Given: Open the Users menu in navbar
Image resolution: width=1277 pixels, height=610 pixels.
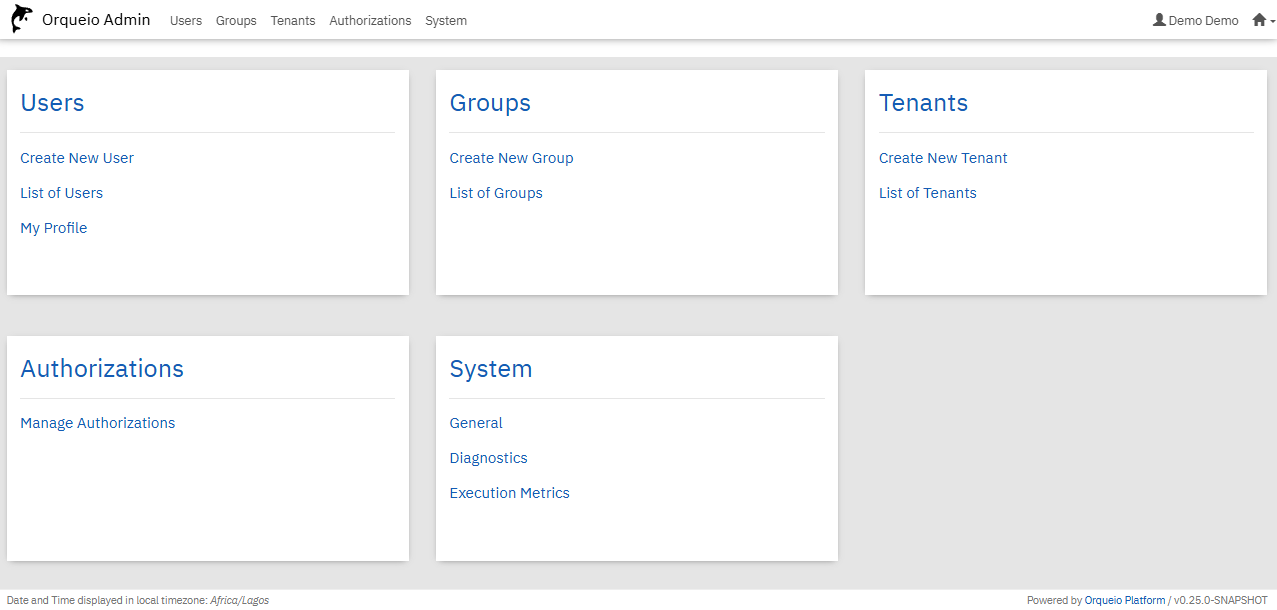Looking at the screenshot, I should click(186, 21).
